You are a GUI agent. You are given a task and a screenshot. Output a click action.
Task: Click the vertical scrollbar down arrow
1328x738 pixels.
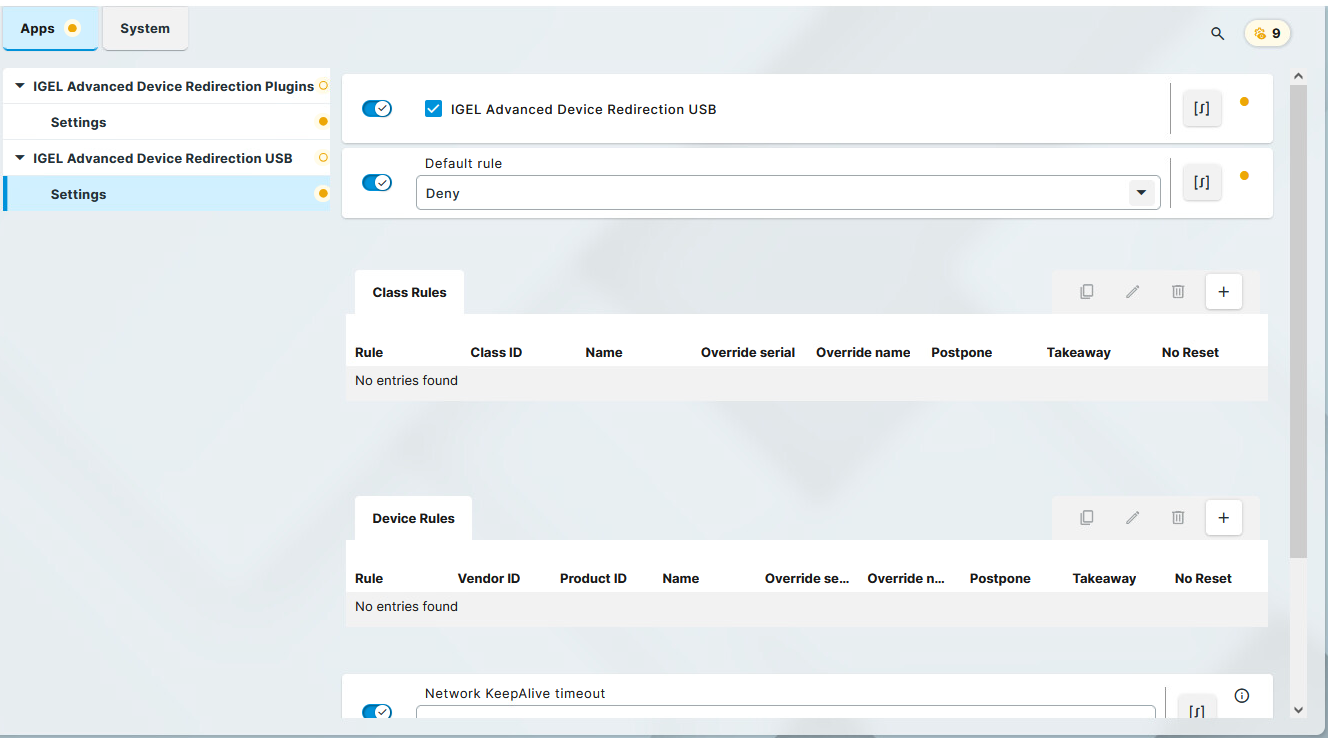click(1298, 709)
